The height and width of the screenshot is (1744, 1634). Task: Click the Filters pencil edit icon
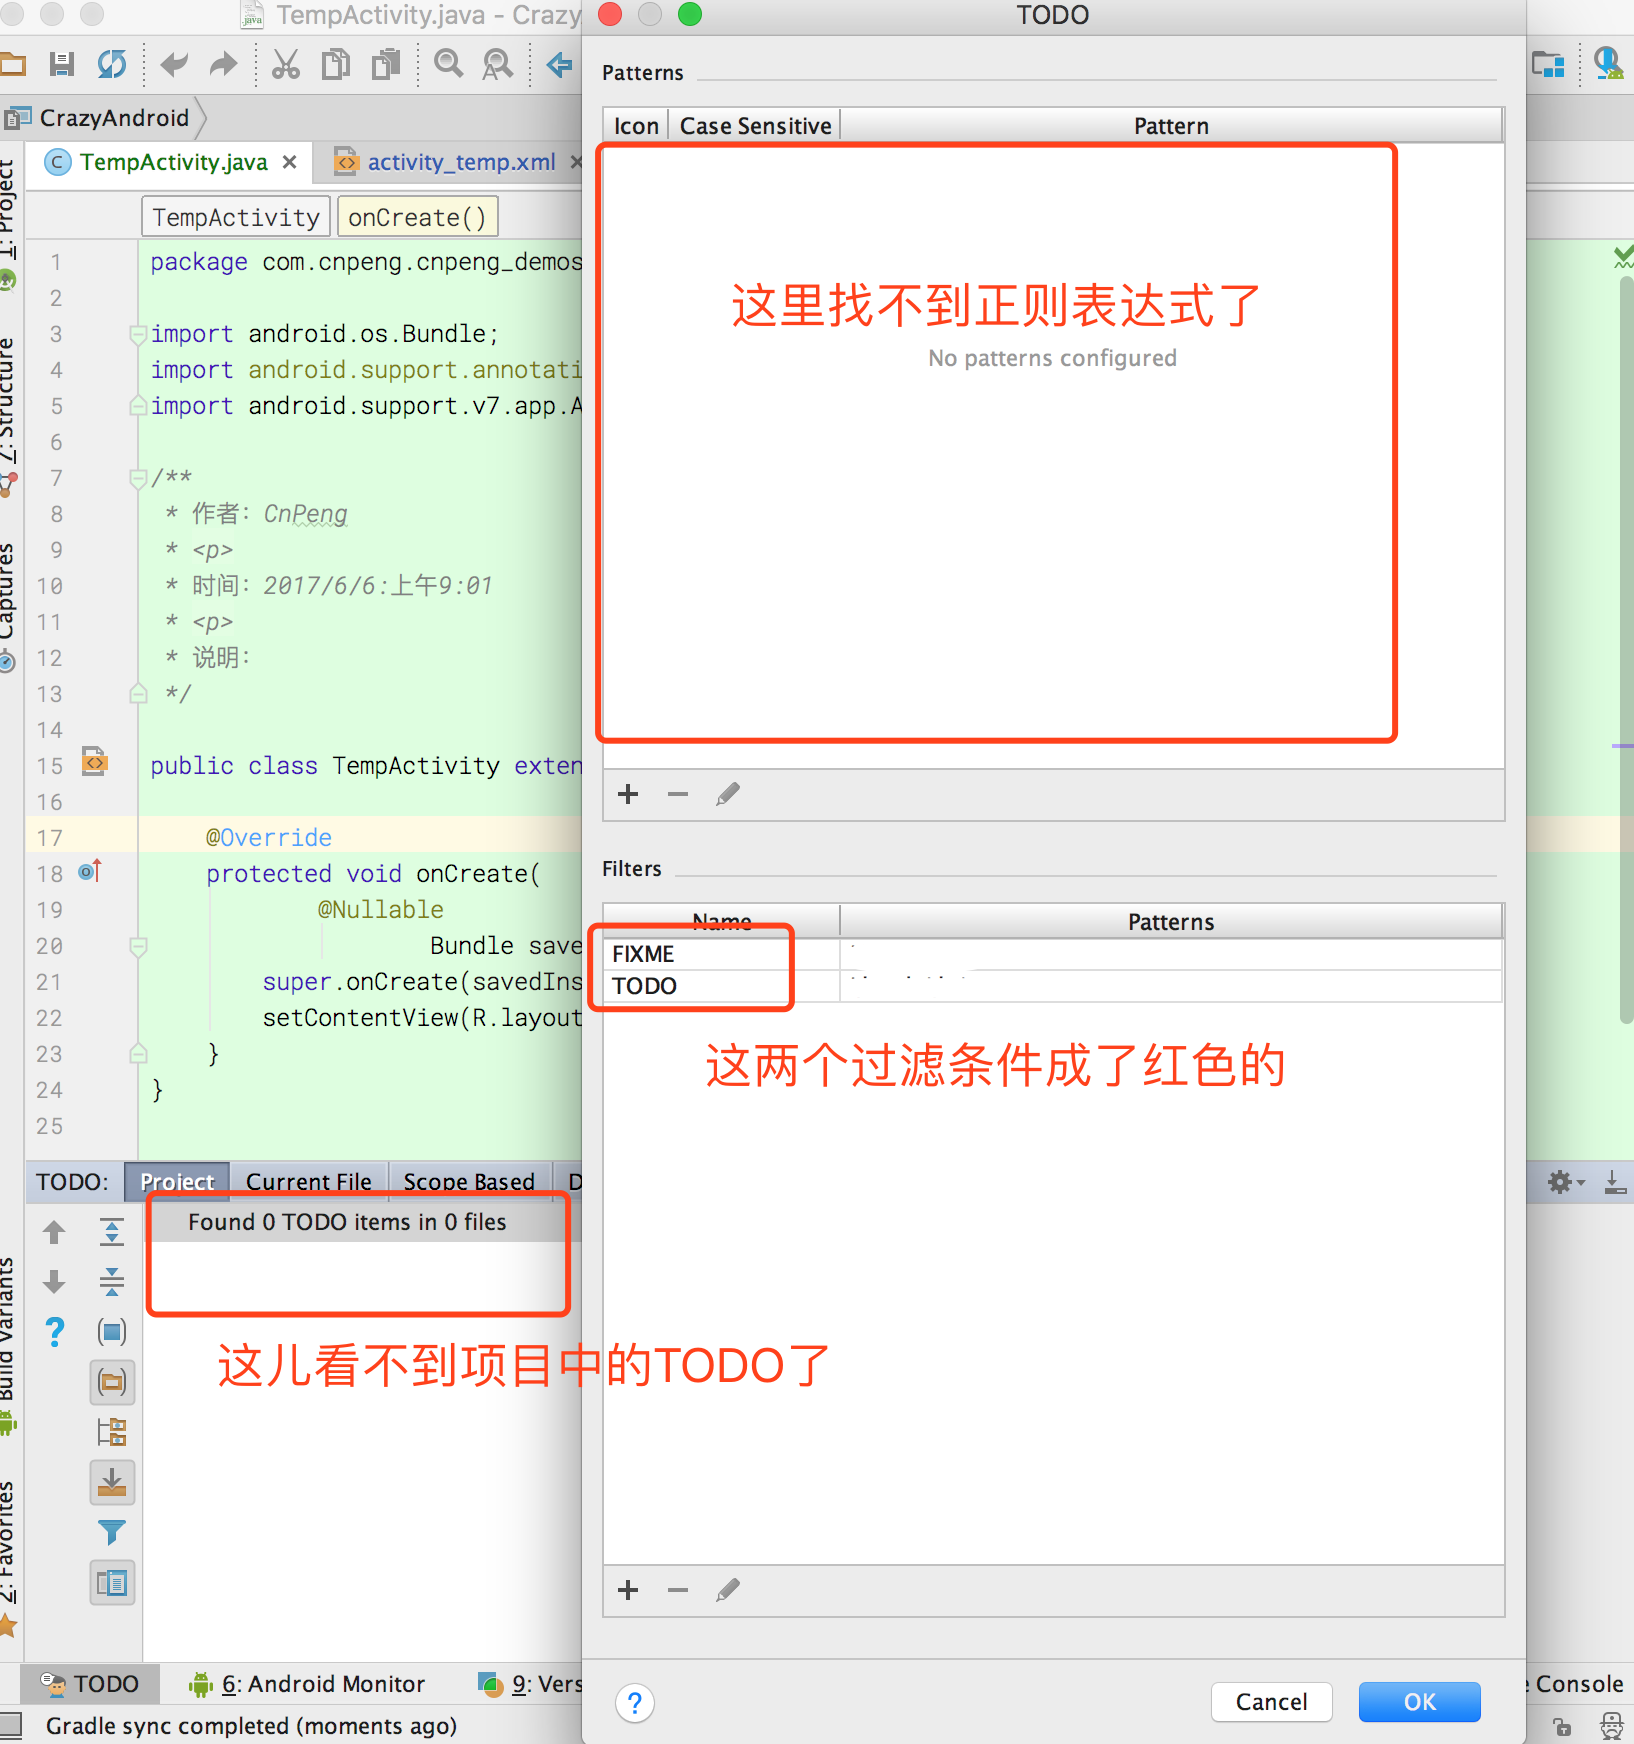[728, 1590]
